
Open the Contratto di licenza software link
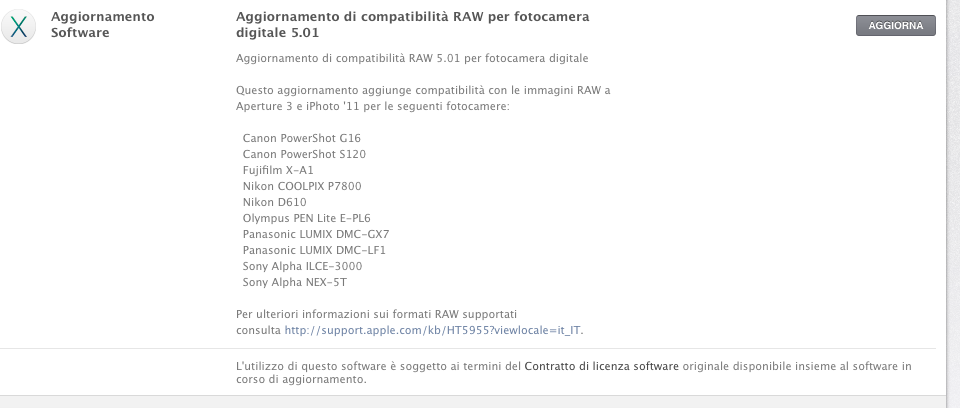coord(601,366)
